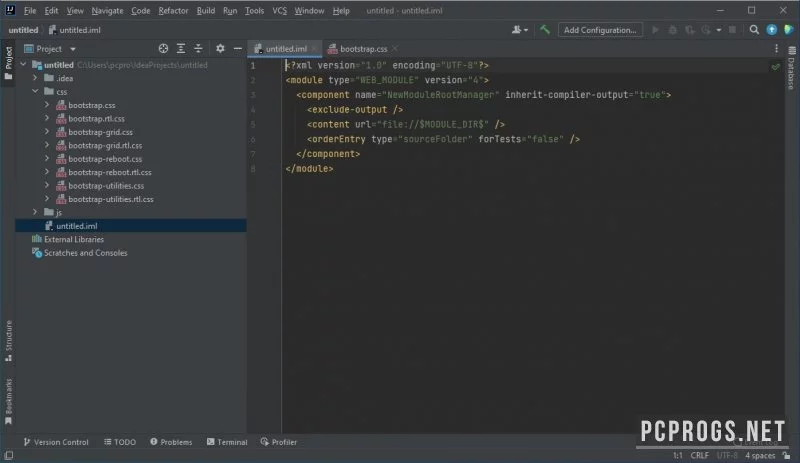This screenshot has width=800, height=463.
Task: Collapse the css folder
Action: 35,91
